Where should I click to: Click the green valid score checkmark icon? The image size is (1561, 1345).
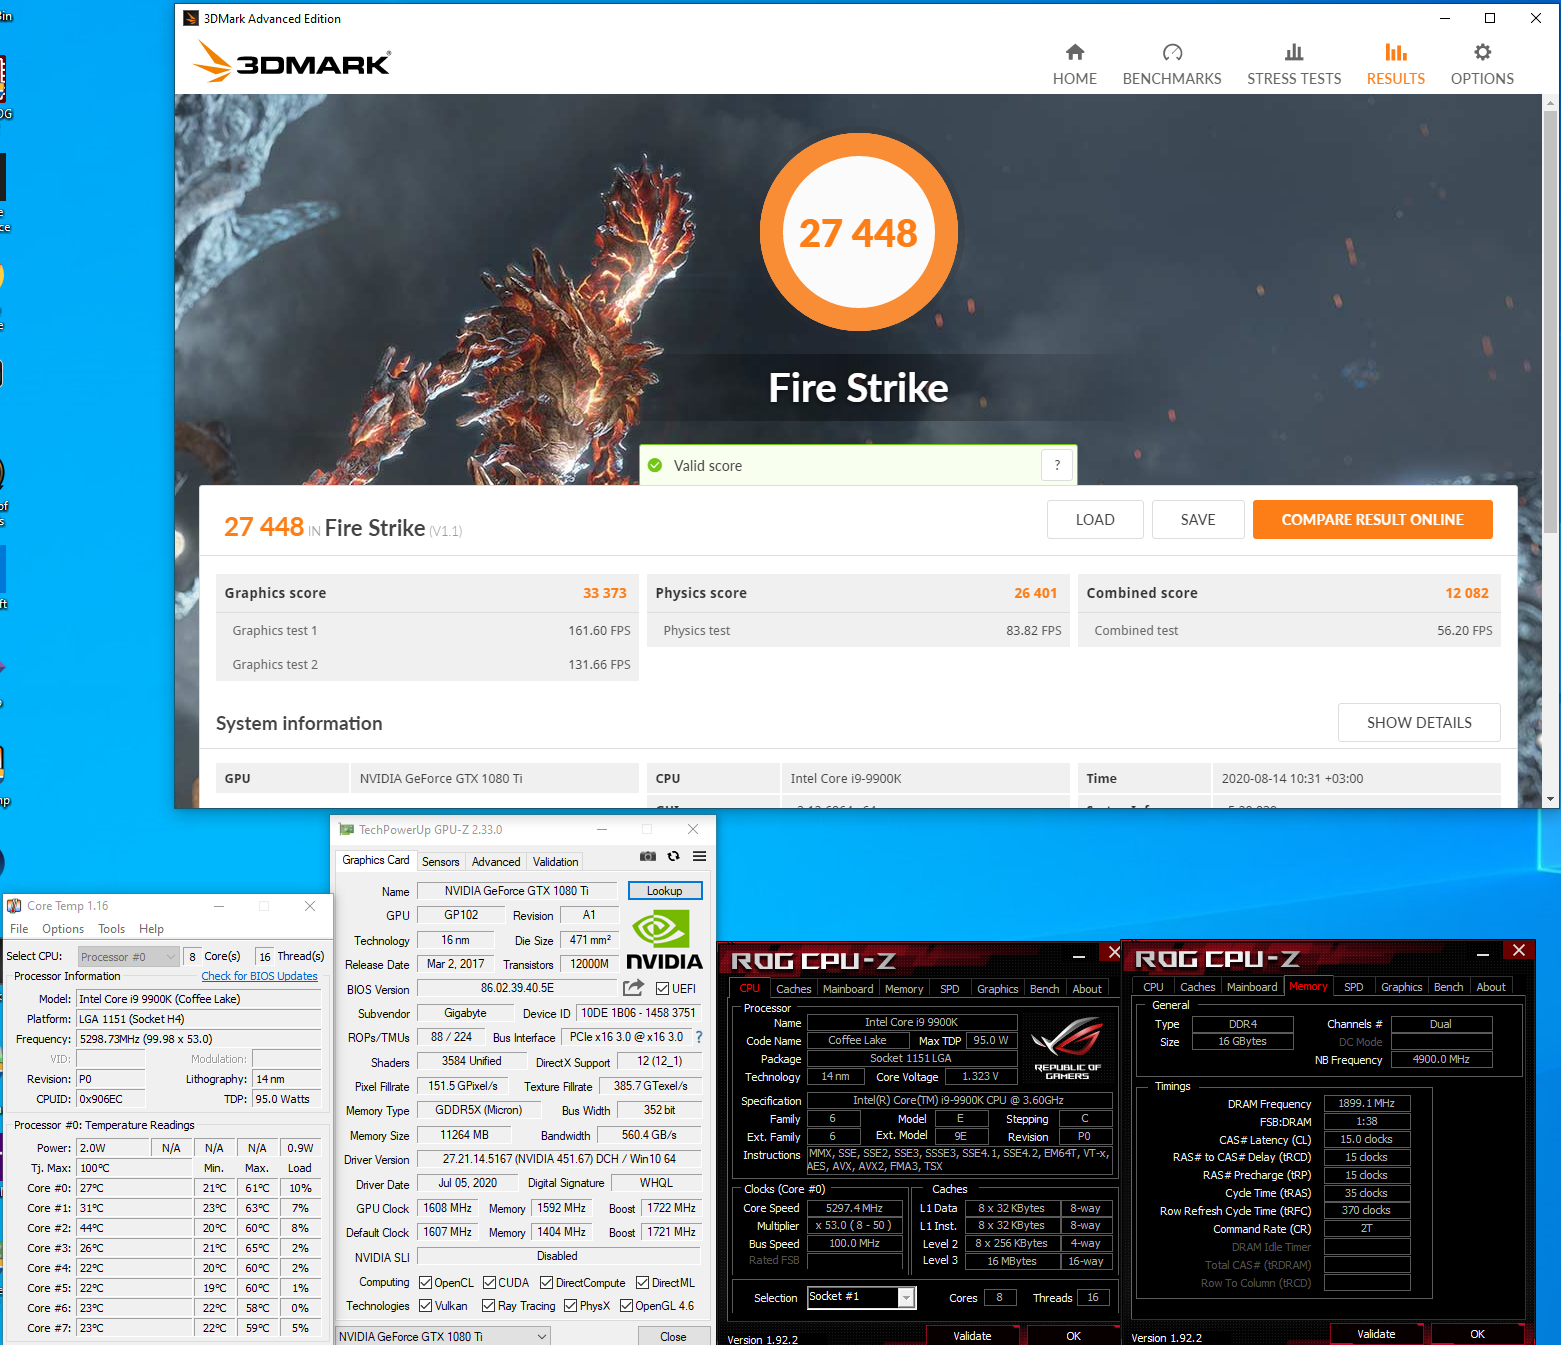[655, 465]
